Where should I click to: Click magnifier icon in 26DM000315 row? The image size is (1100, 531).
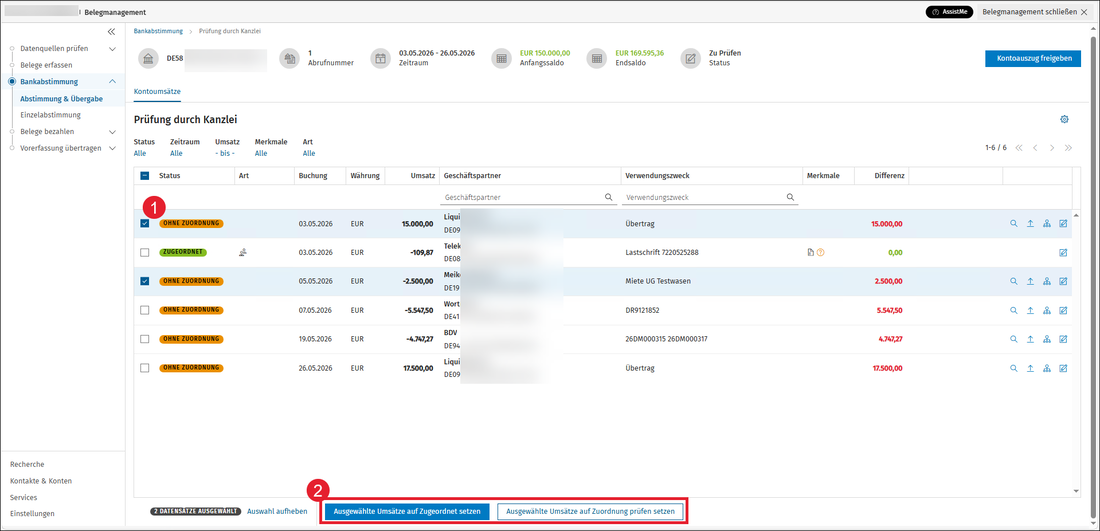pos(1013,339)
